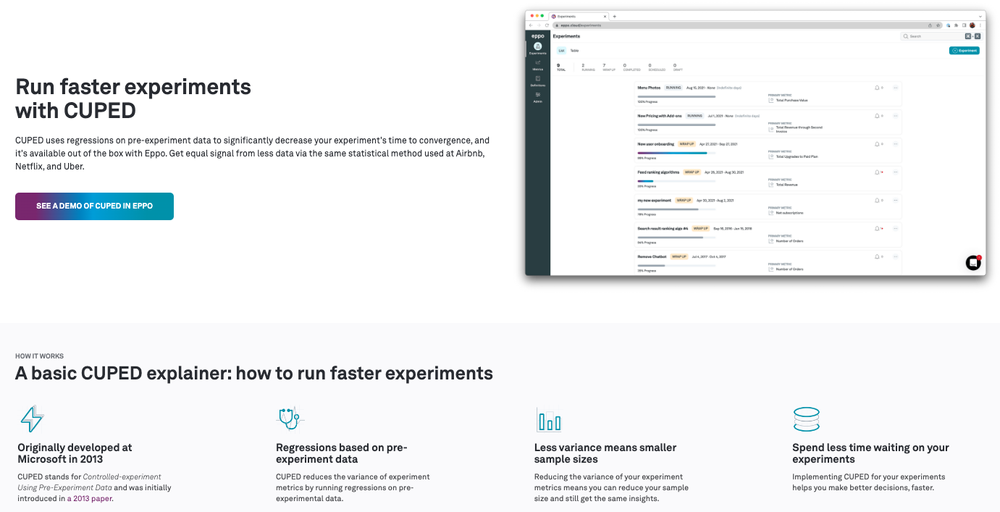Open the chat widget bubble icon
The width and height of the screenshot is (1000, 512).
pos(973,262)
